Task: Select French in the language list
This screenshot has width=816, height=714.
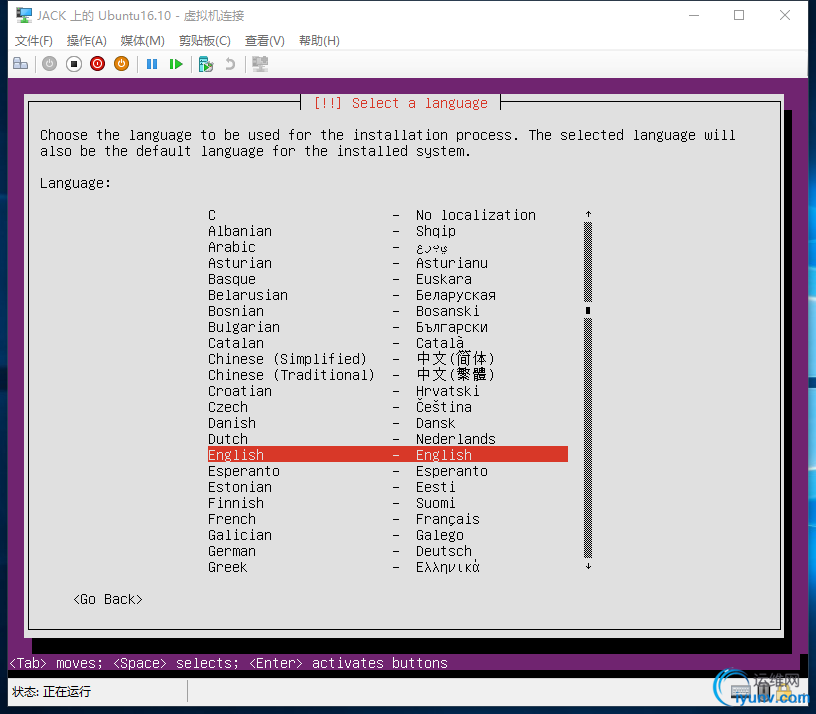Action: tap(388, 519)
